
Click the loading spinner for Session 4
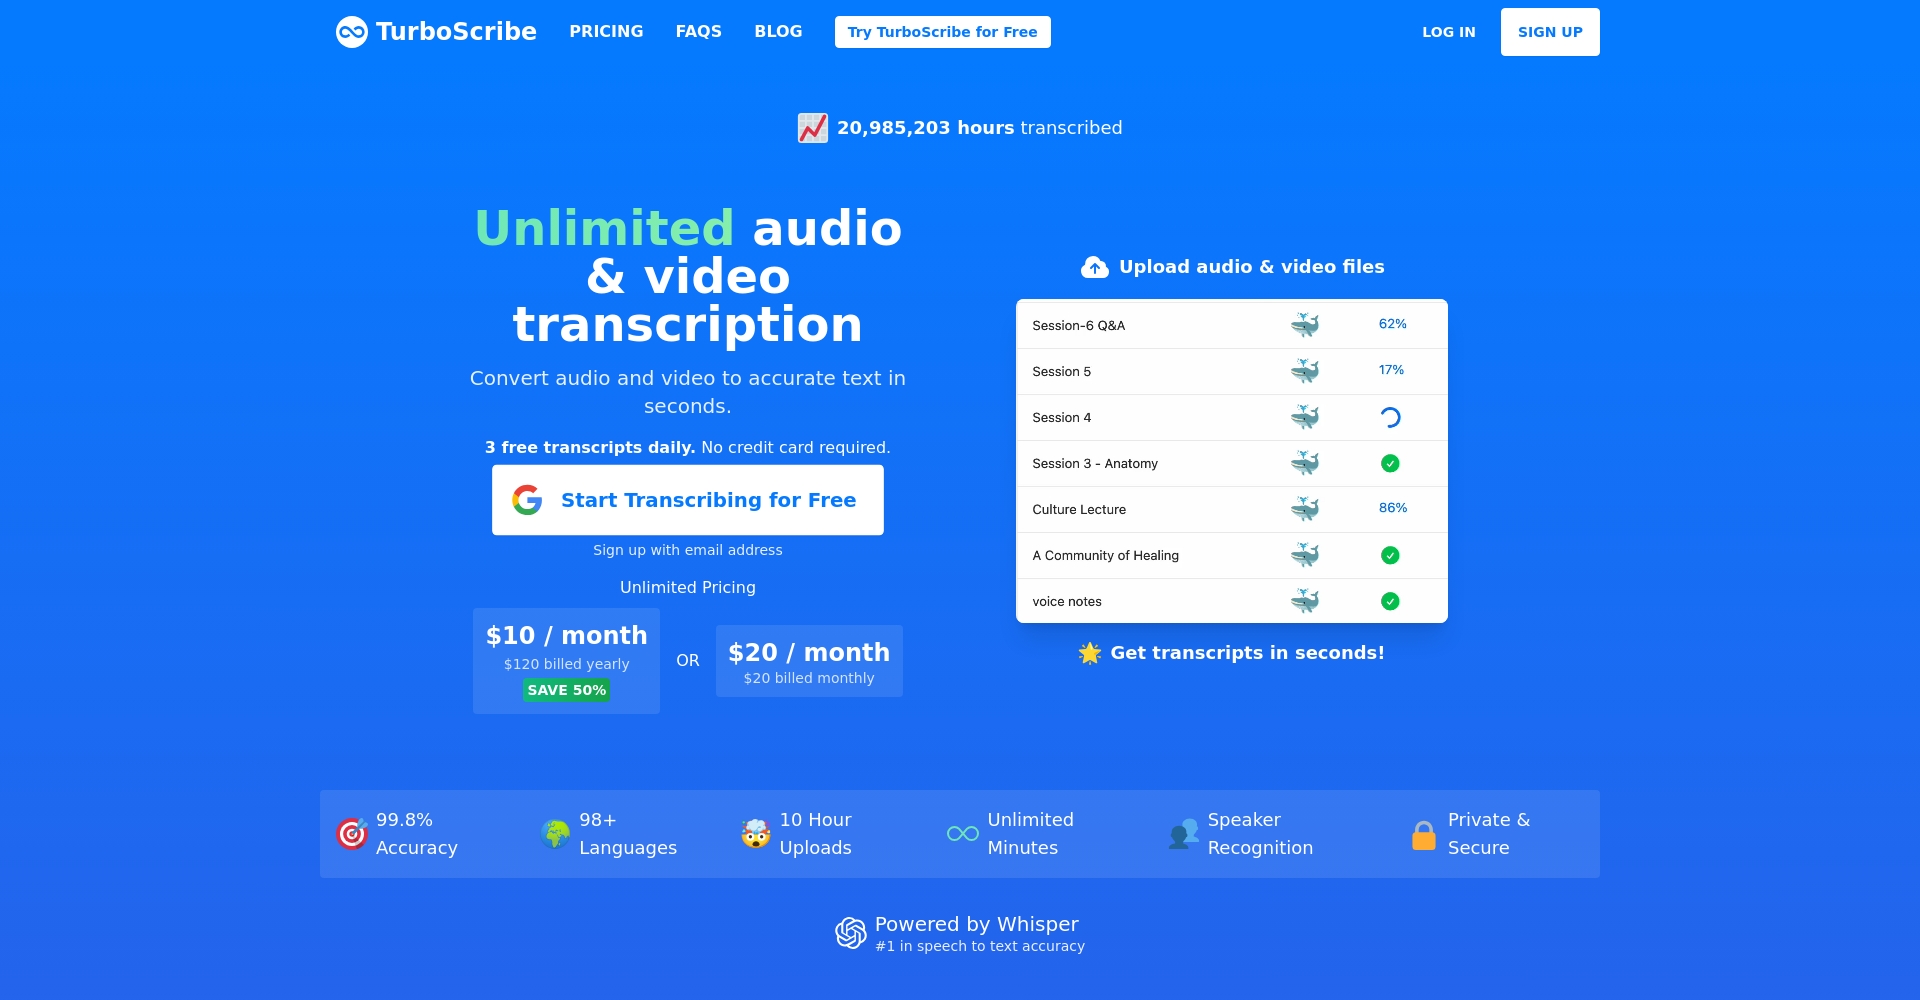pos(1390,417)
